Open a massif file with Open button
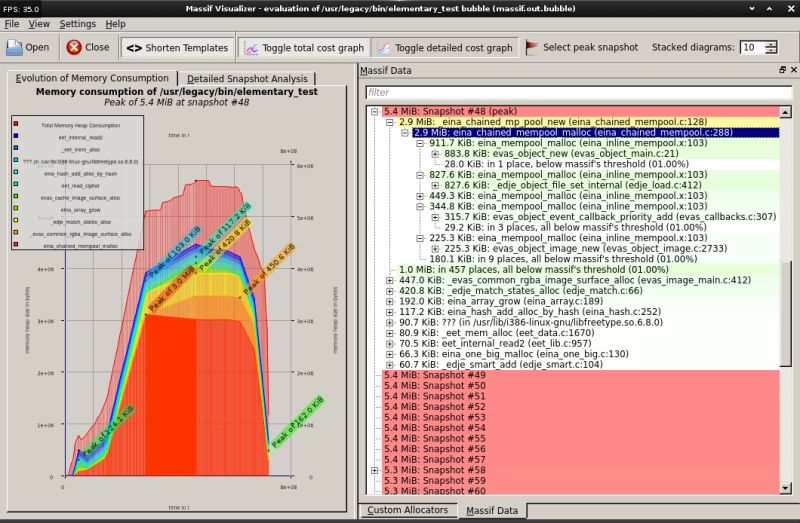This screenshot has height=523, width=800. tap(28, 47)
